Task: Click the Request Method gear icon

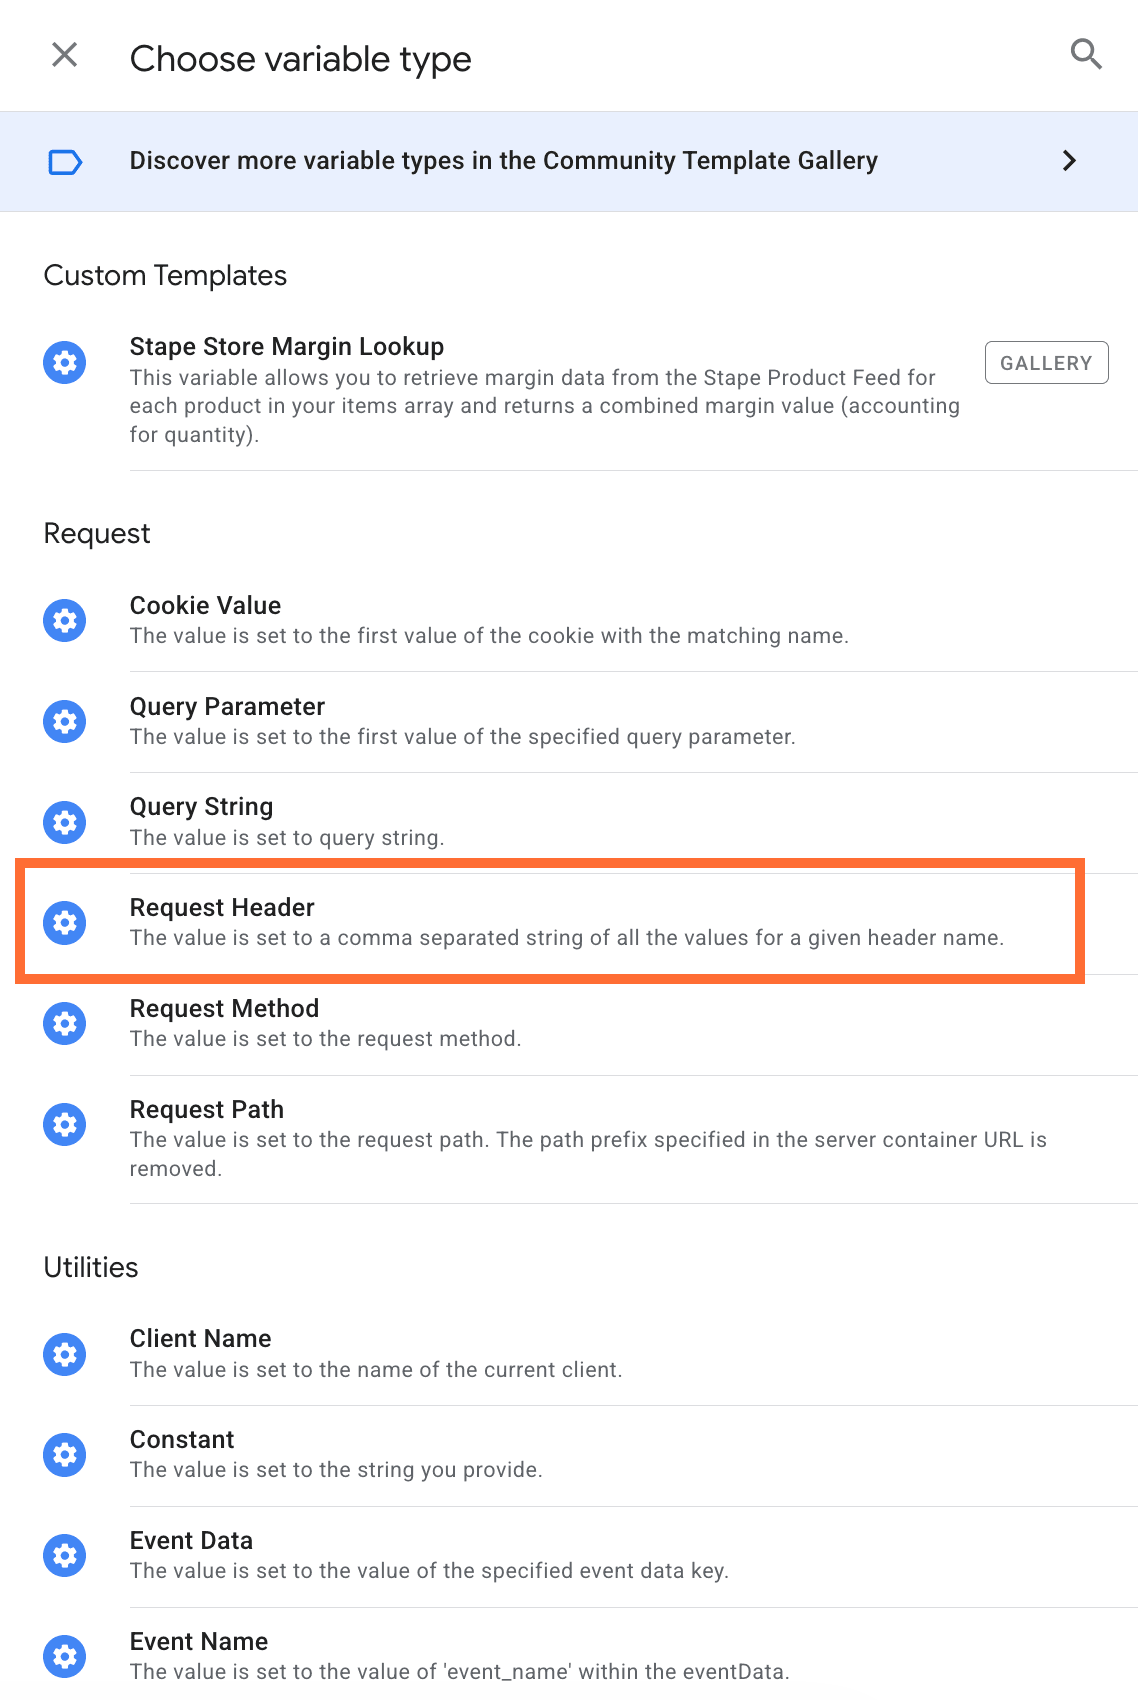Action: (x=65, y=1023)
